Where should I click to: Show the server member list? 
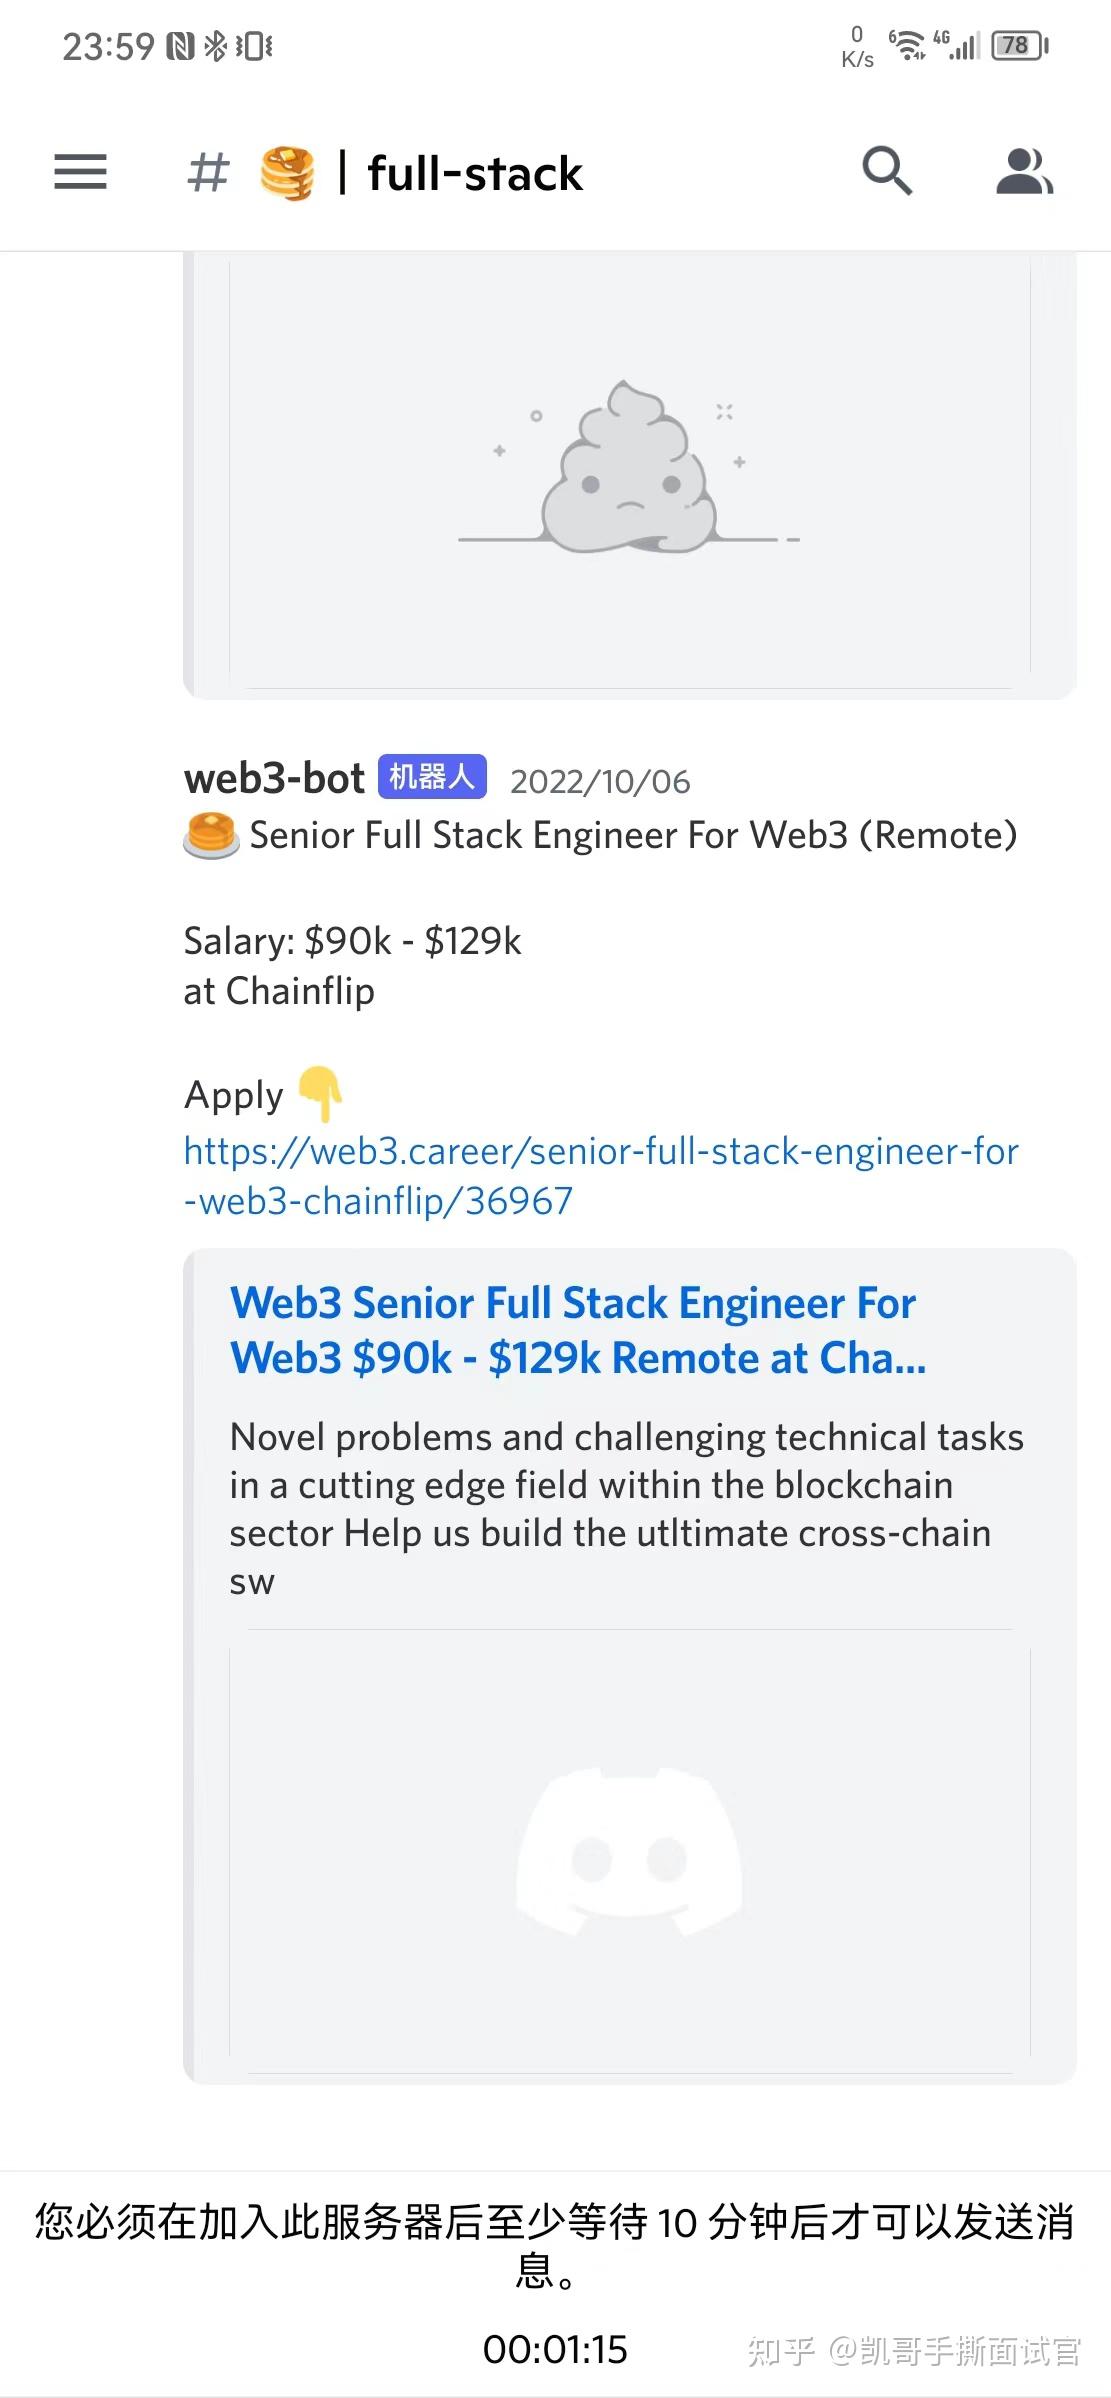(1024, 172)
